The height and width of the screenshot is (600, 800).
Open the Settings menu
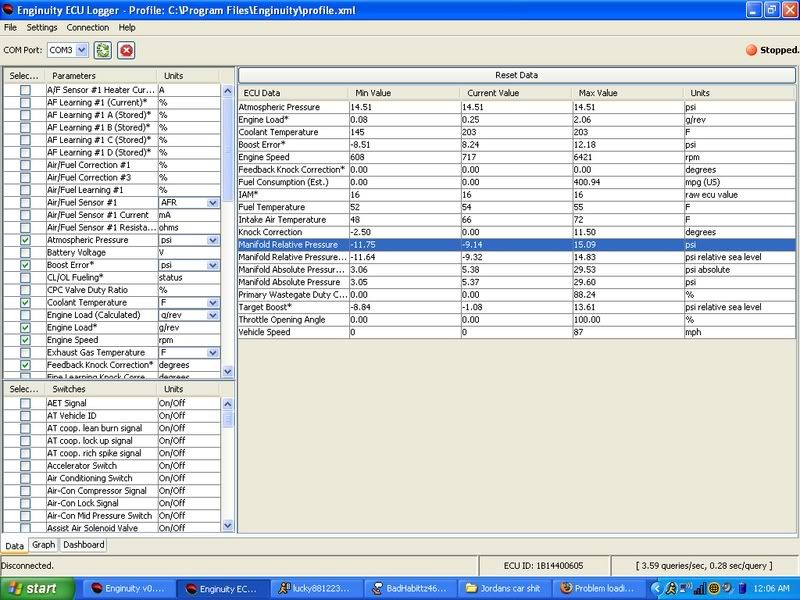coord(42,28)
